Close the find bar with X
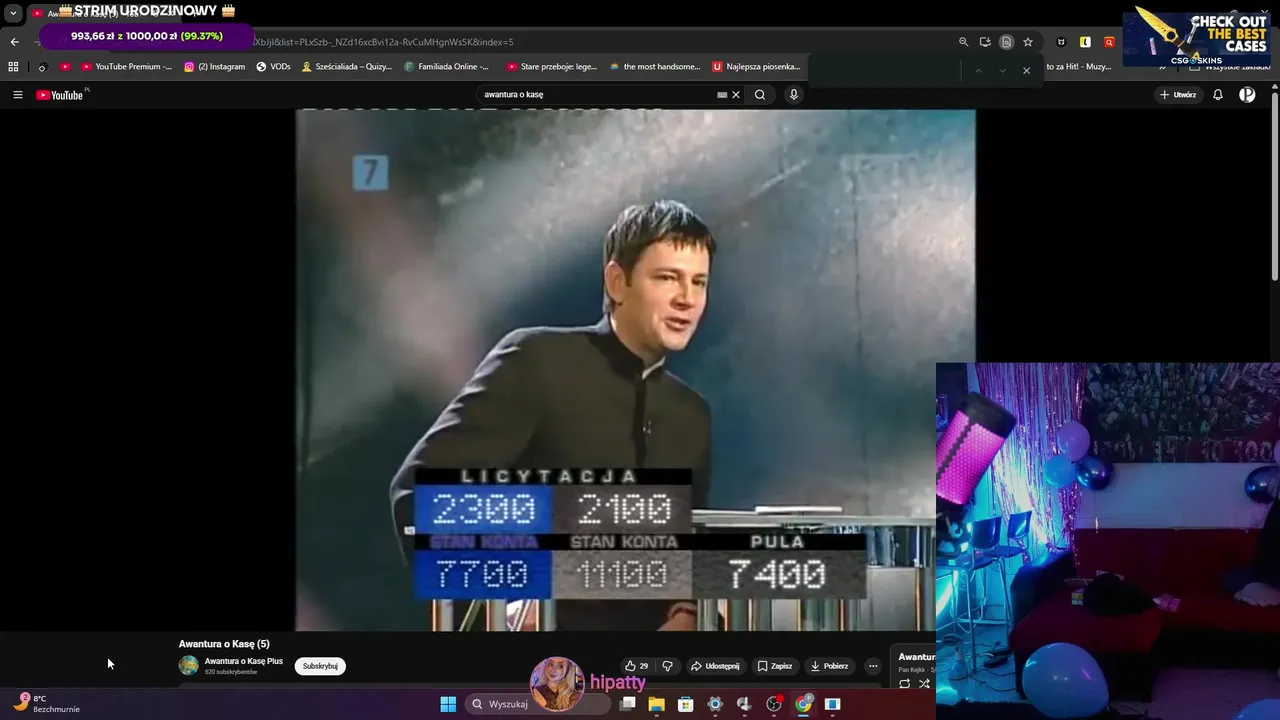The width and height of the screenshot is (1280, 720). point(1026,71)
